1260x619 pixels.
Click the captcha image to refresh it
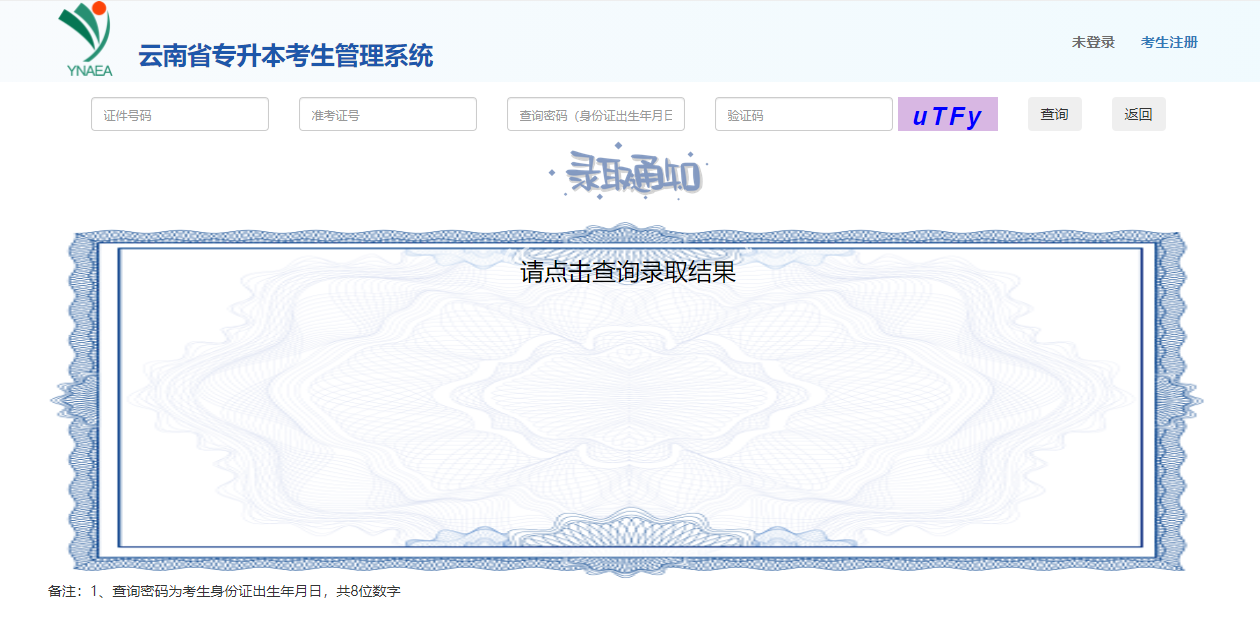tap(947, 113)
